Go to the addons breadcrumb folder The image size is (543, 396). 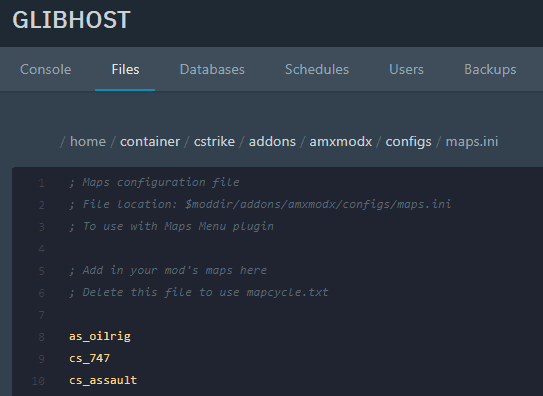[272, 142]
